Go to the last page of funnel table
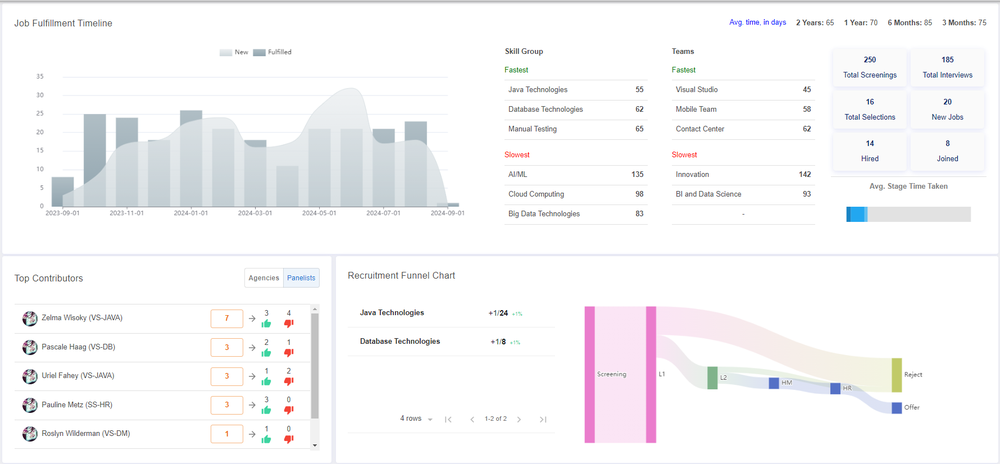Image resolution: width=1000 pixels, height=464 pixels. tap(543, 419)
